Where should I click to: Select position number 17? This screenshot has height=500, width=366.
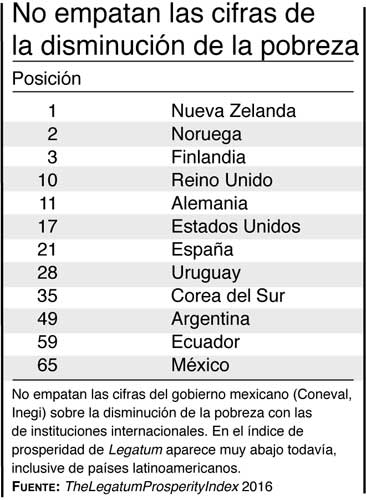point(48,226)
